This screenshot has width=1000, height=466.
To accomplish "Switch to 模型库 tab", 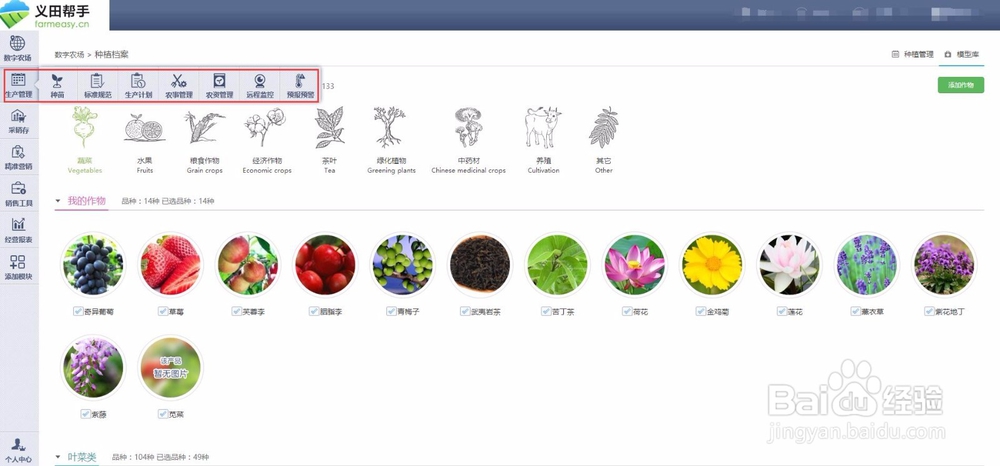I will pos(962,55).
